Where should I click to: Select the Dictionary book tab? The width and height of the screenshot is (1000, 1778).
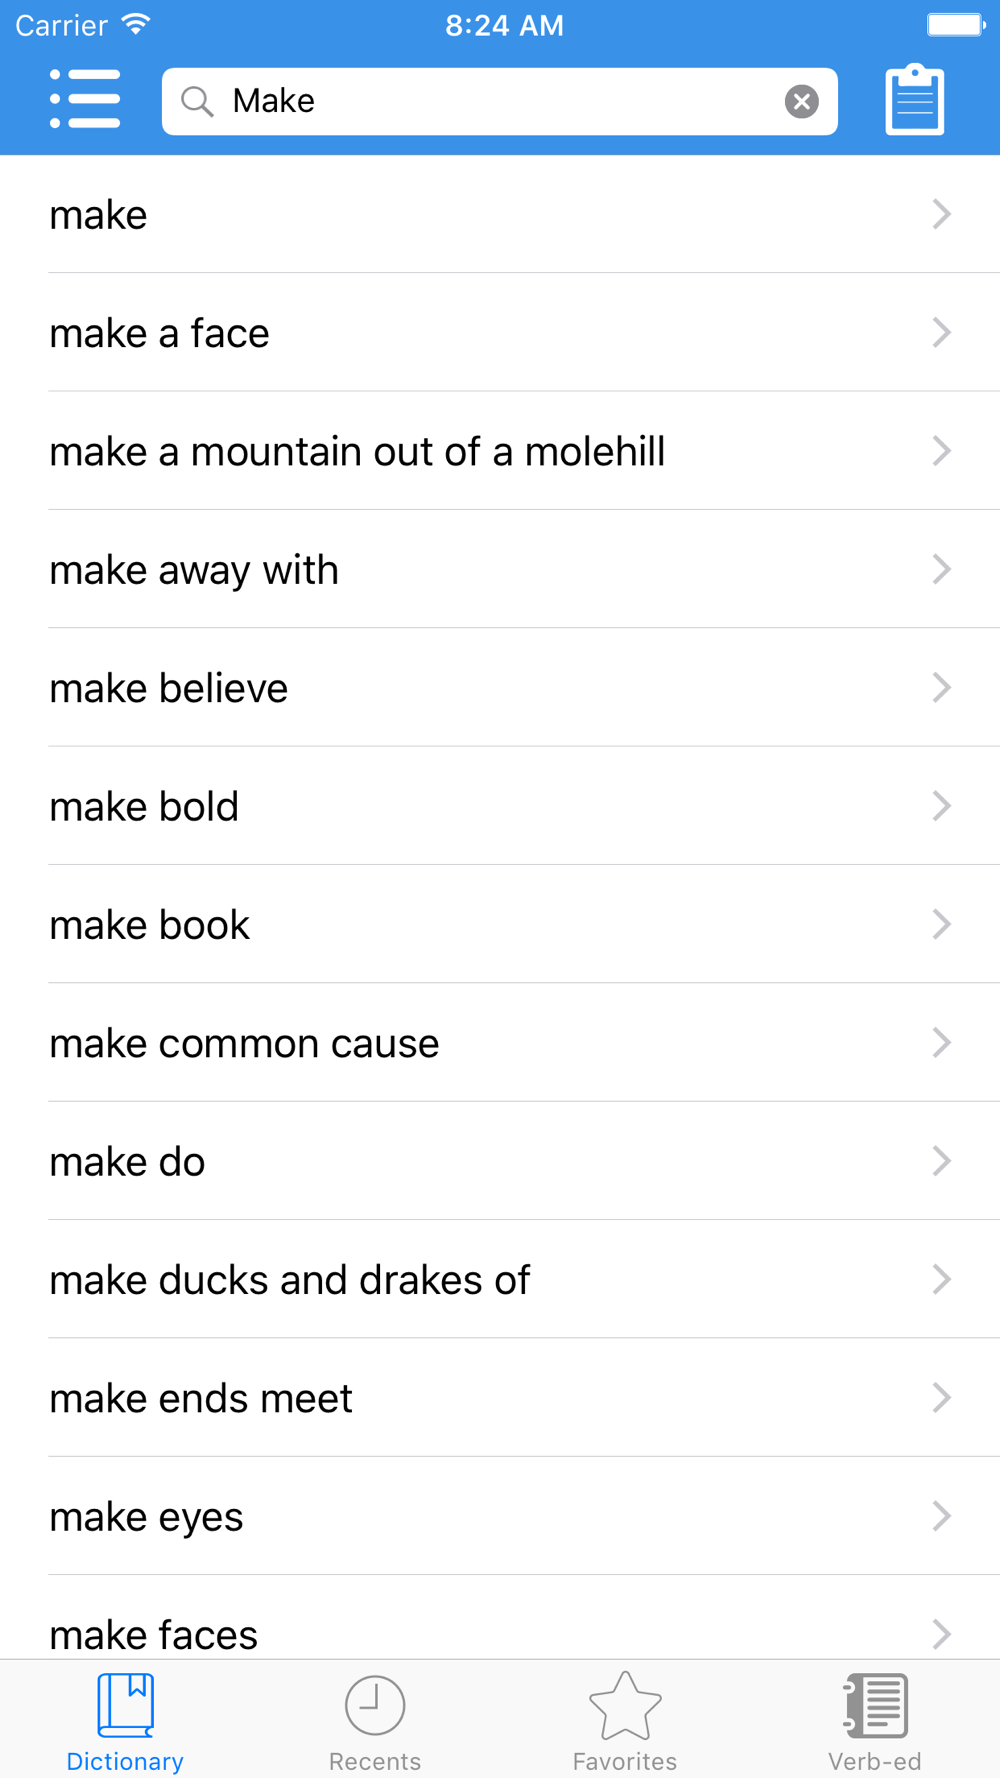[125, 1722]
